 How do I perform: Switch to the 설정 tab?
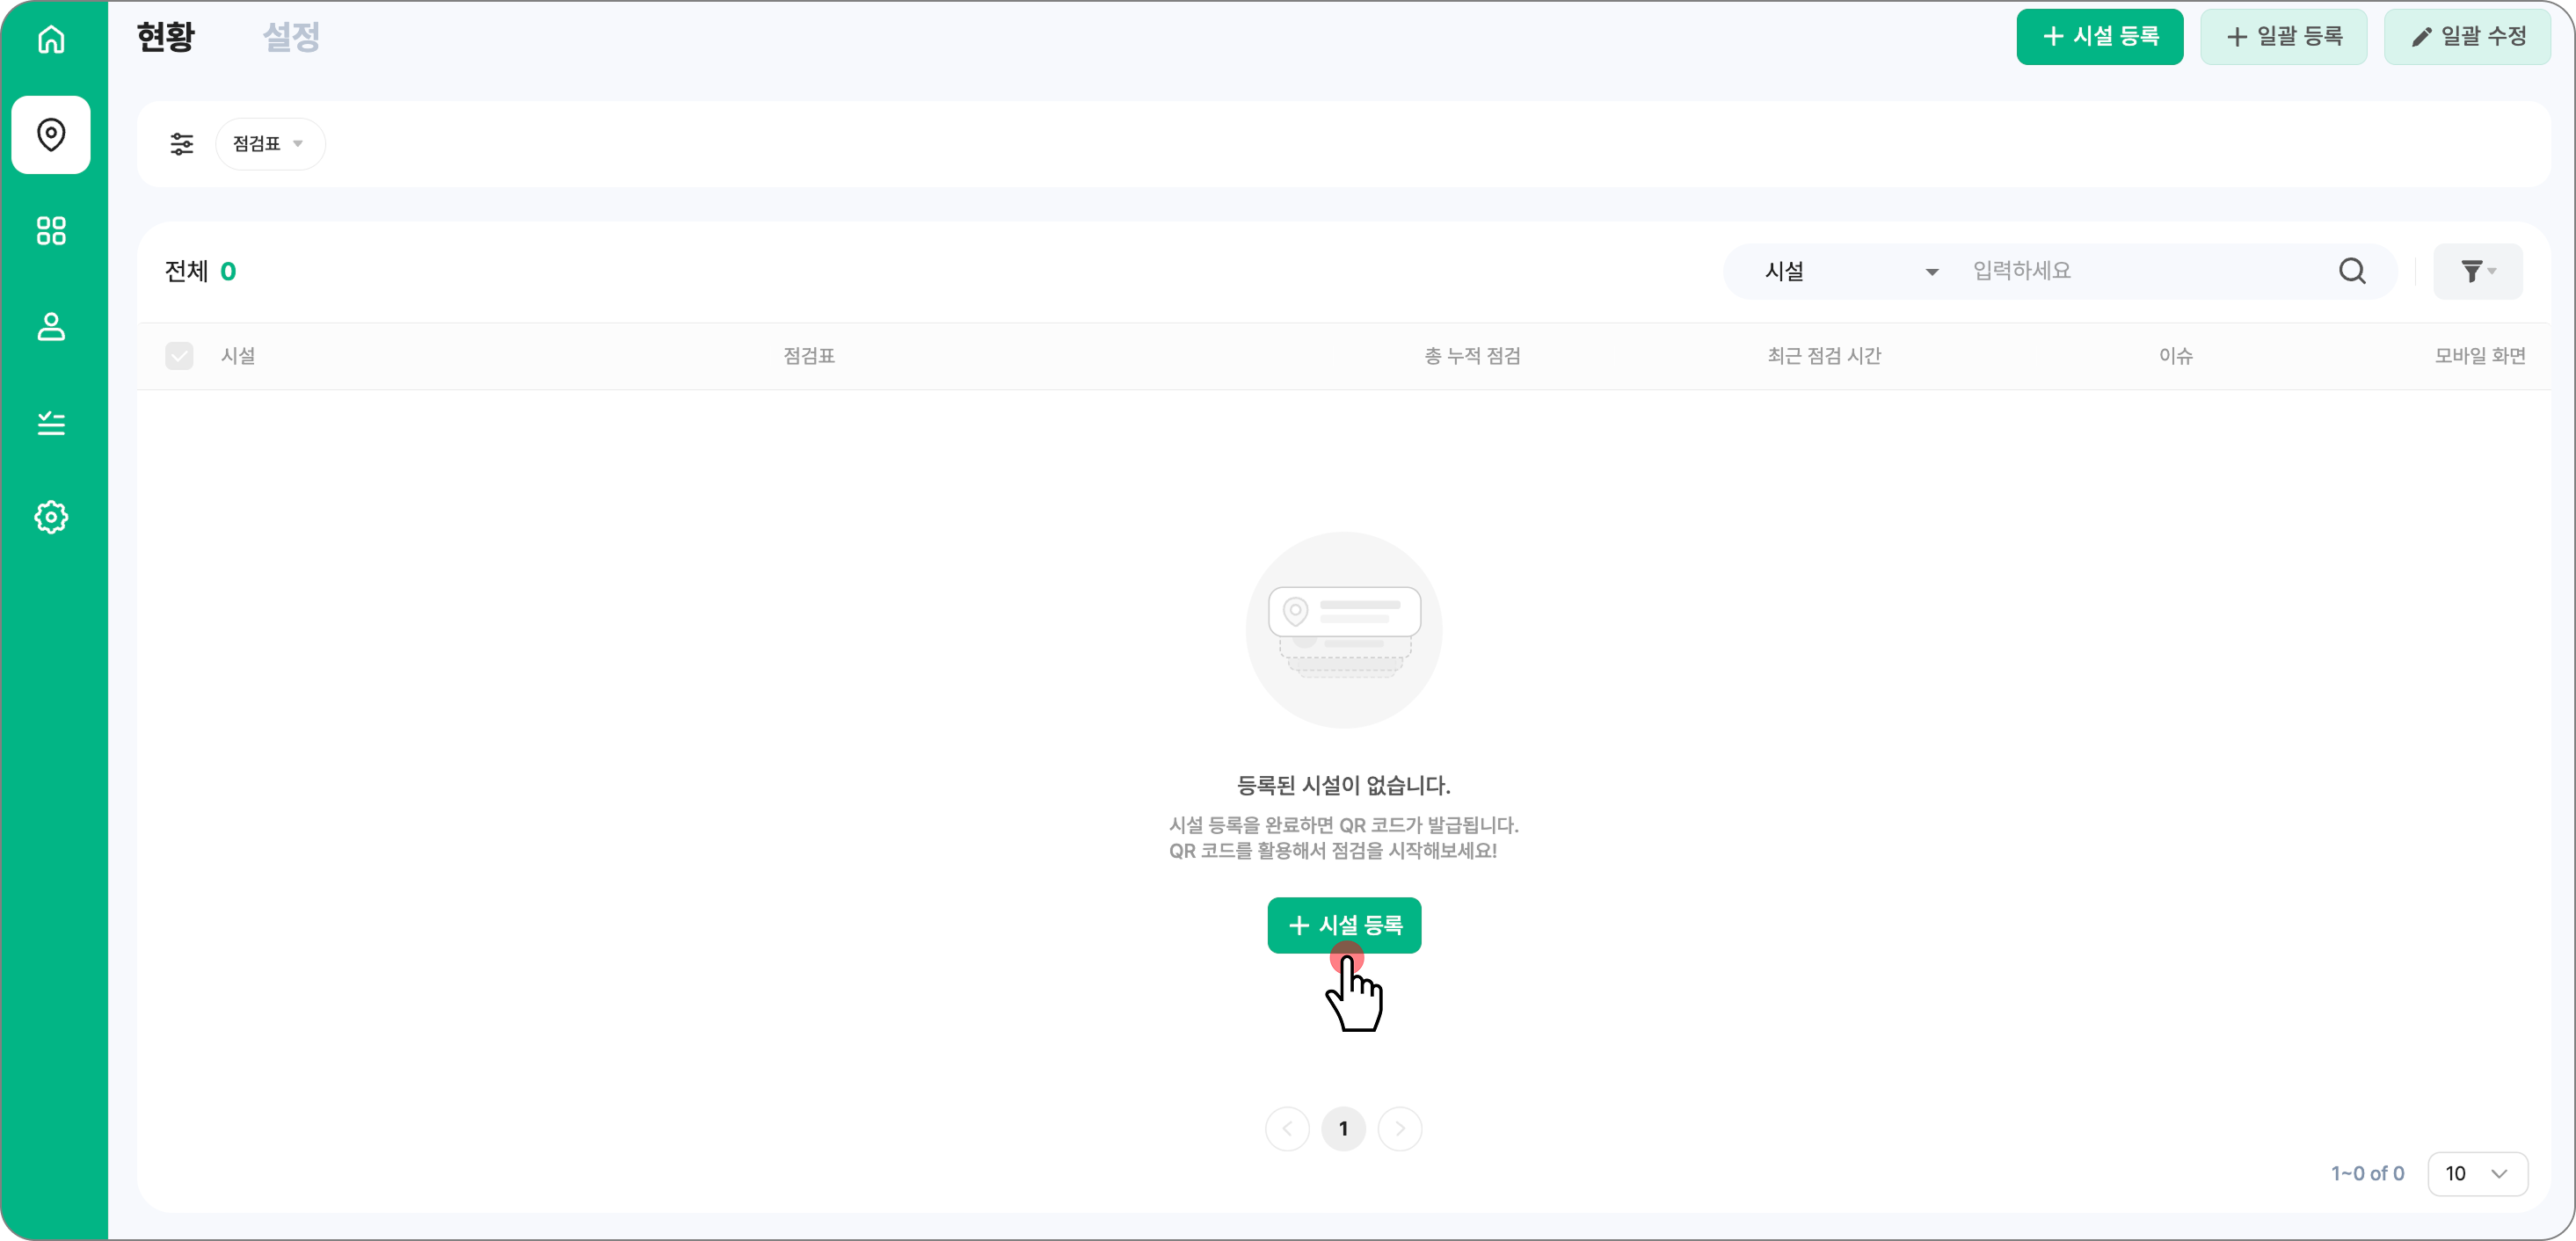(x=291, y=38)
